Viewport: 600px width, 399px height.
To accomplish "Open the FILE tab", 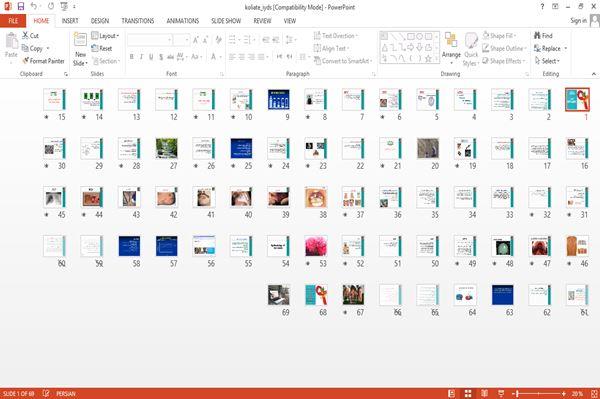I will click(13, 21).
